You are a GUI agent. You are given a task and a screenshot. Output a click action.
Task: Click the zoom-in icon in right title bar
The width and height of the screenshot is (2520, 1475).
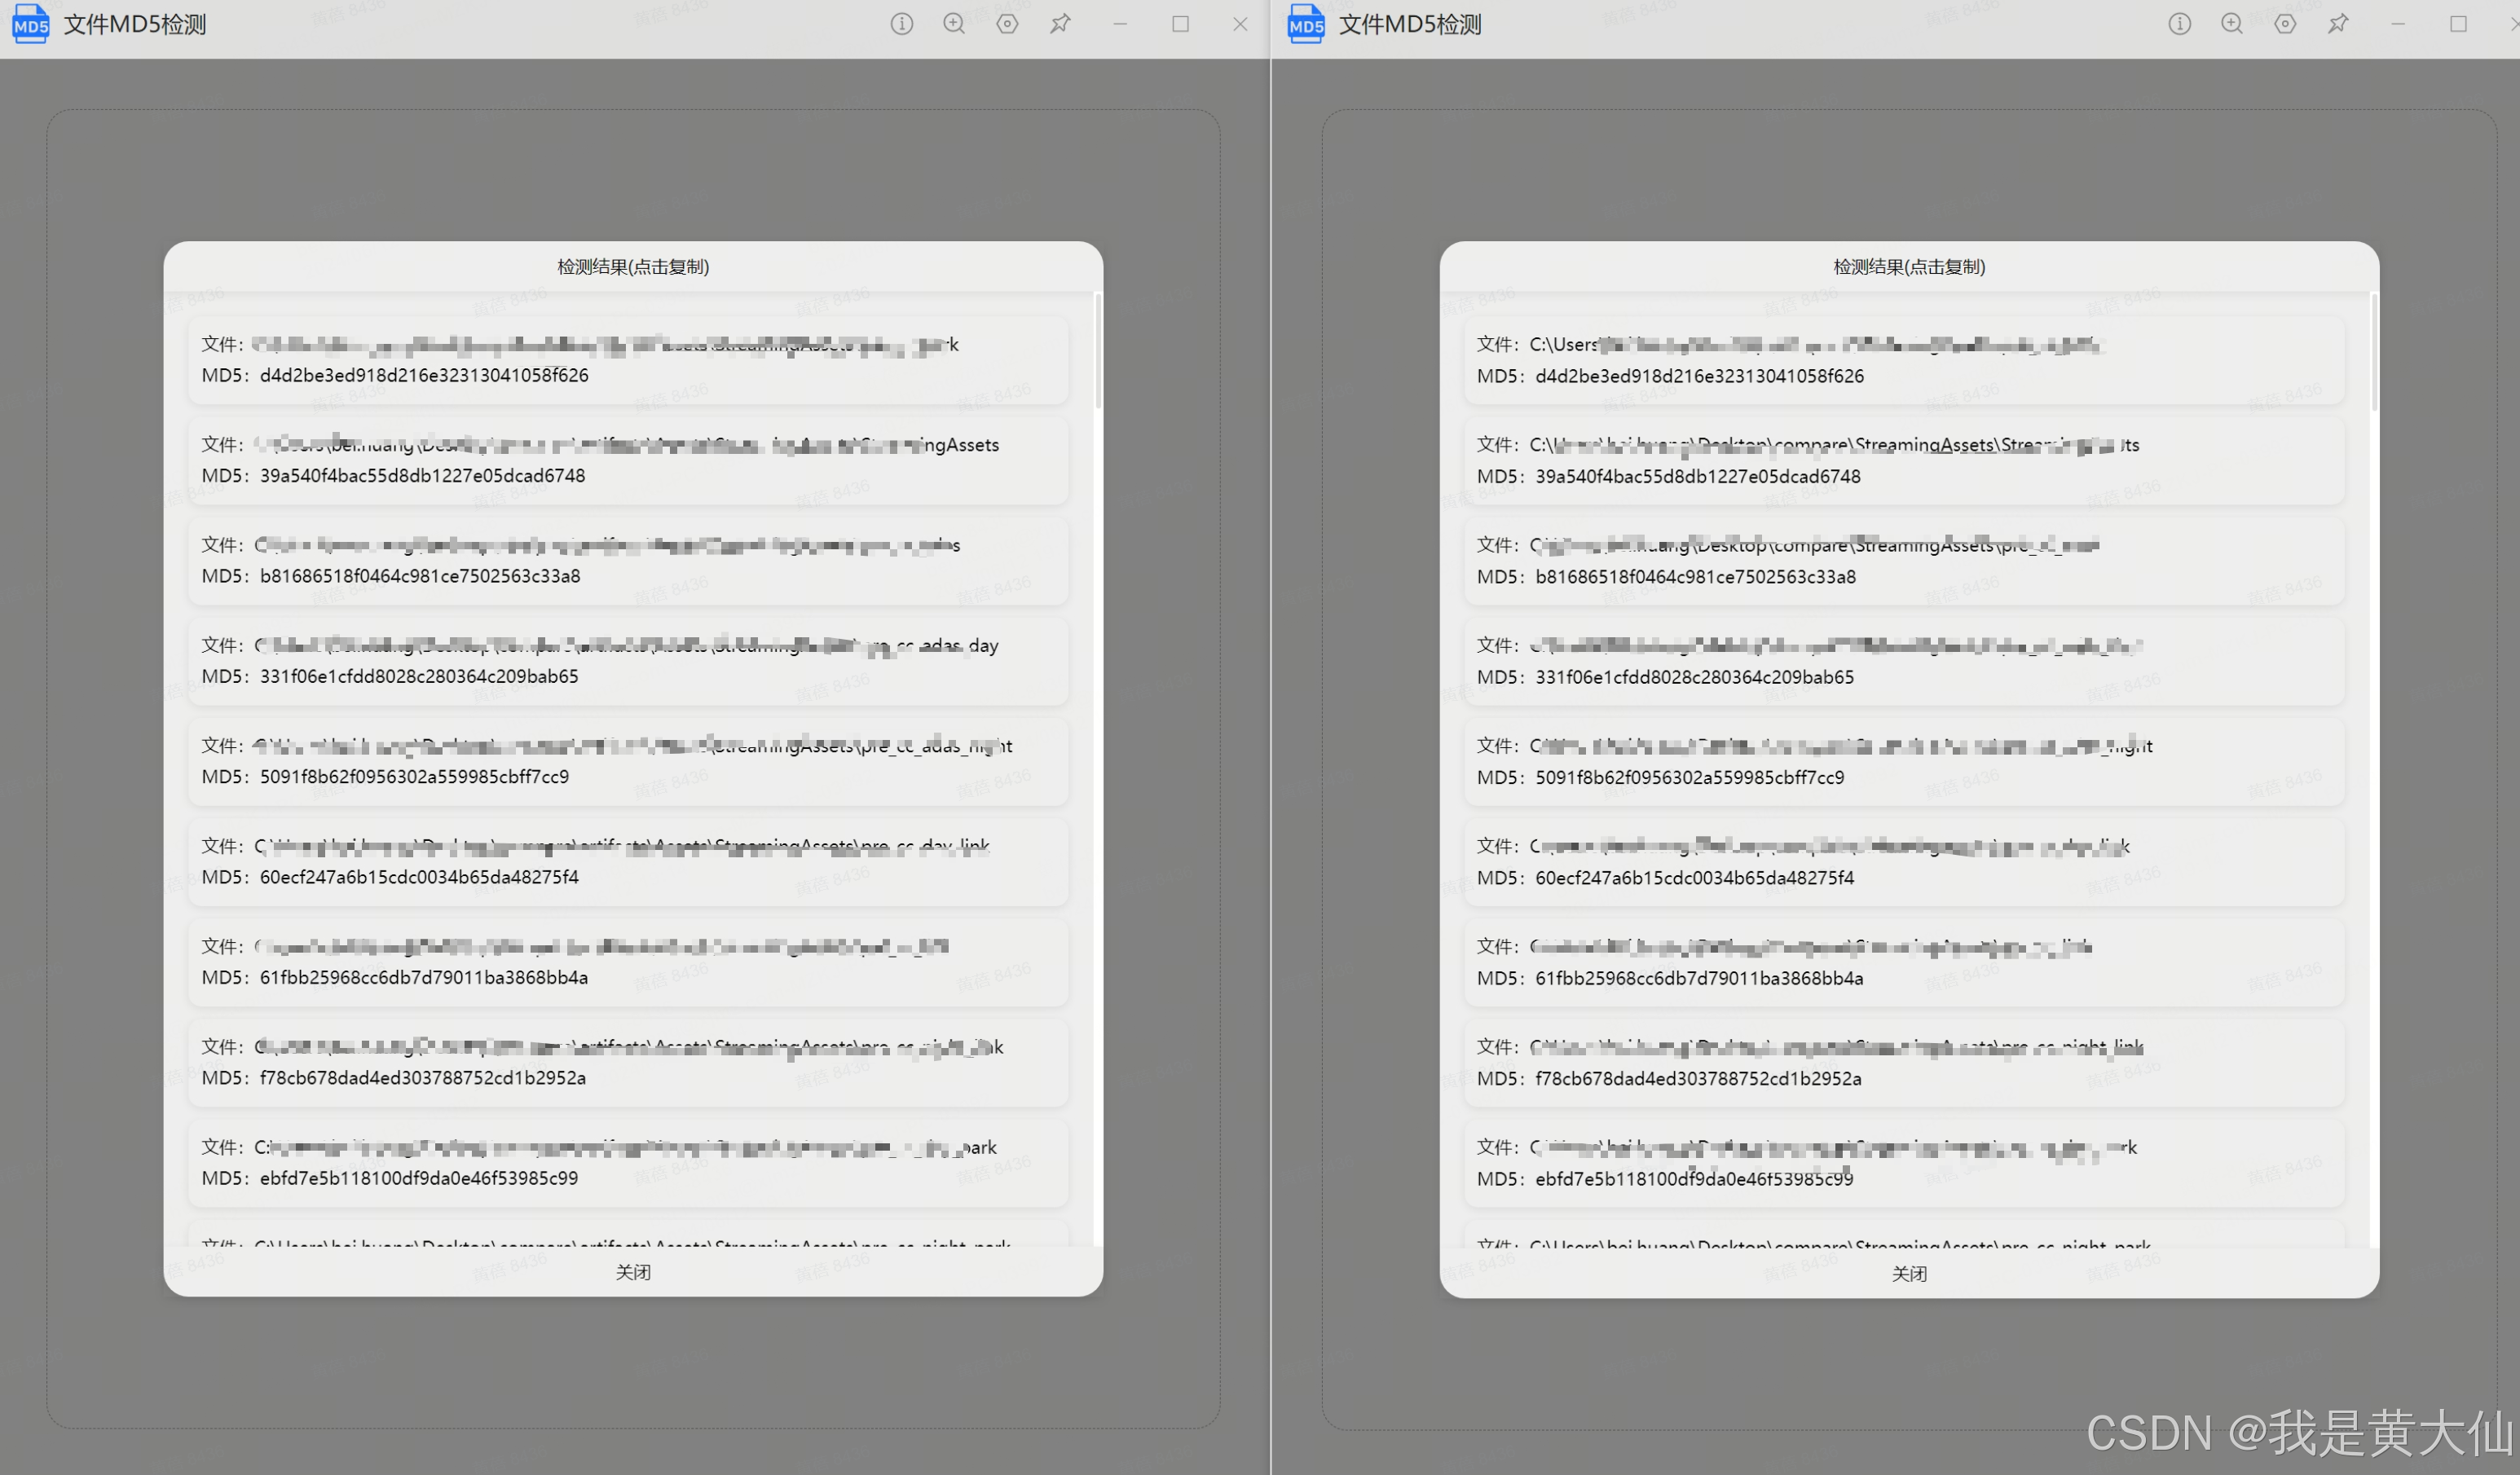tap(2231, 24)
